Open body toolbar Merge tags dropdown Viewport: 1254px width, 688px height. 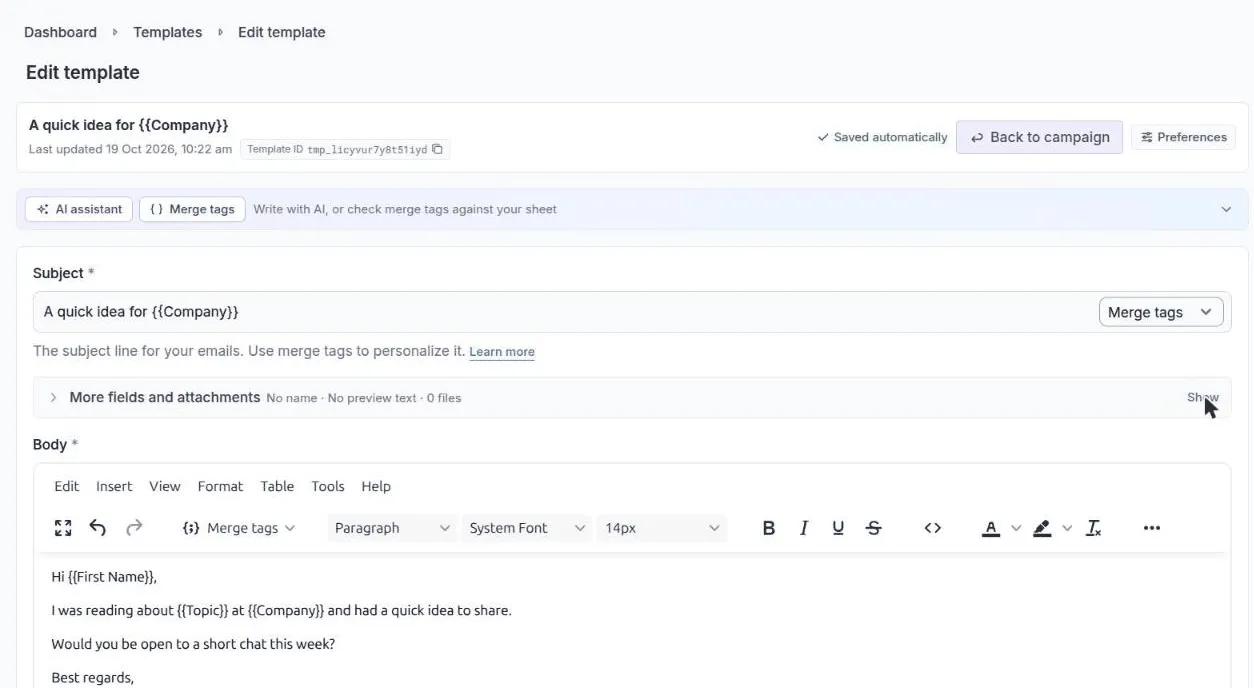[x=240, y=528]
